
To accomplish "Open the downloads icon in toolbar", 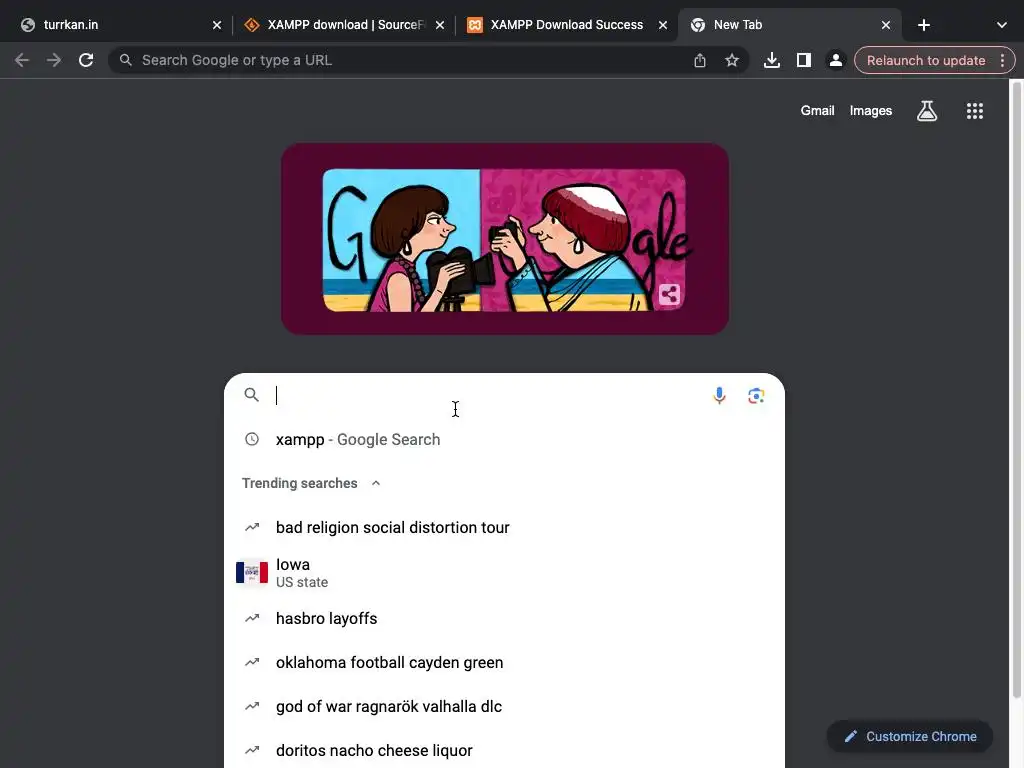I will click(x=772, y=60).
